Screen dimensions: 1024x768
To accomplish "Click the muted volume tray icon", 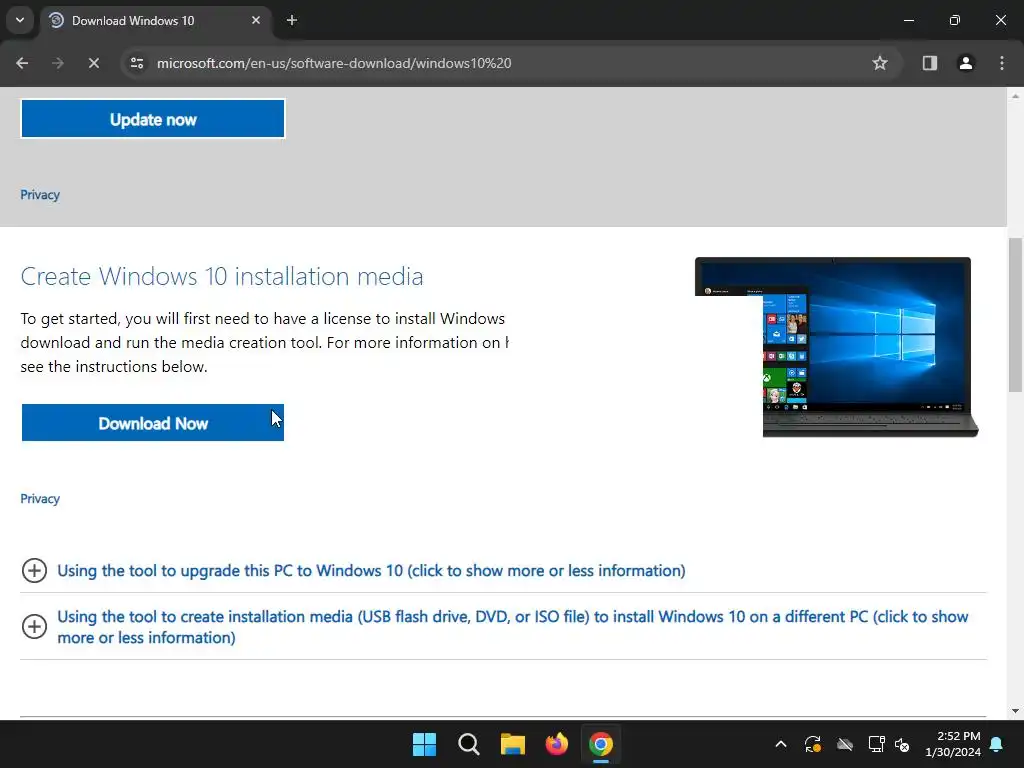I will coord(903,744).
